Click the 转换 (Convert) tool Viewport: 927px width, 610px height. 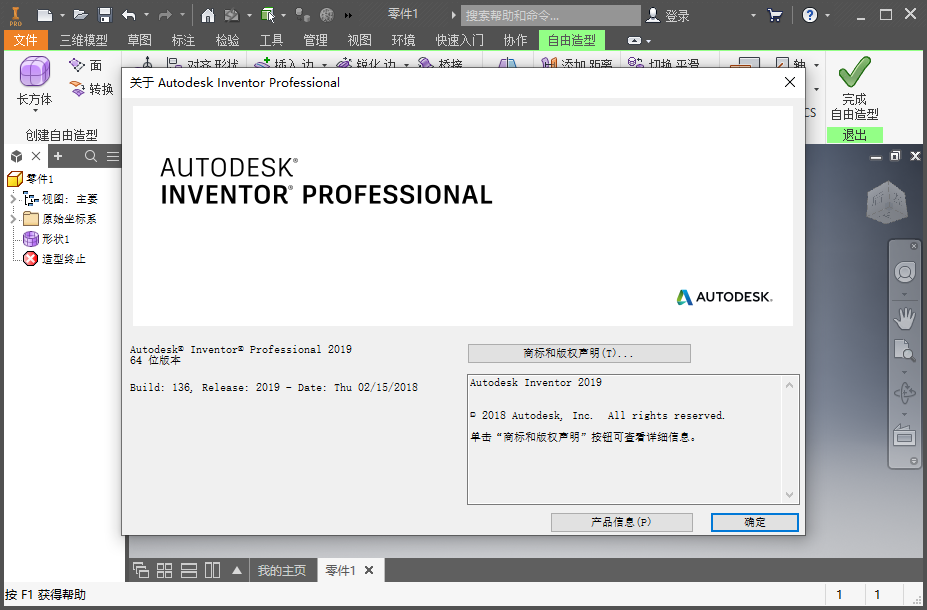pos(92,89)
